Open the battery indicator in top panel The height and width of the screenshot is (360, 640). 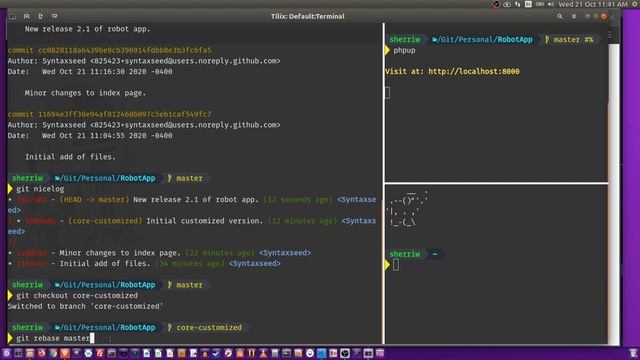tap(540, 4)
